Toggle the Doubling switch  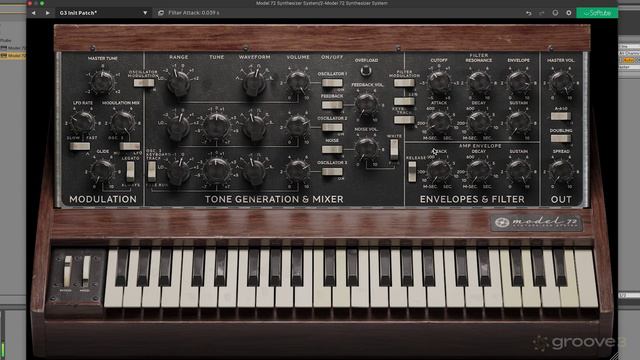point(560,138)
